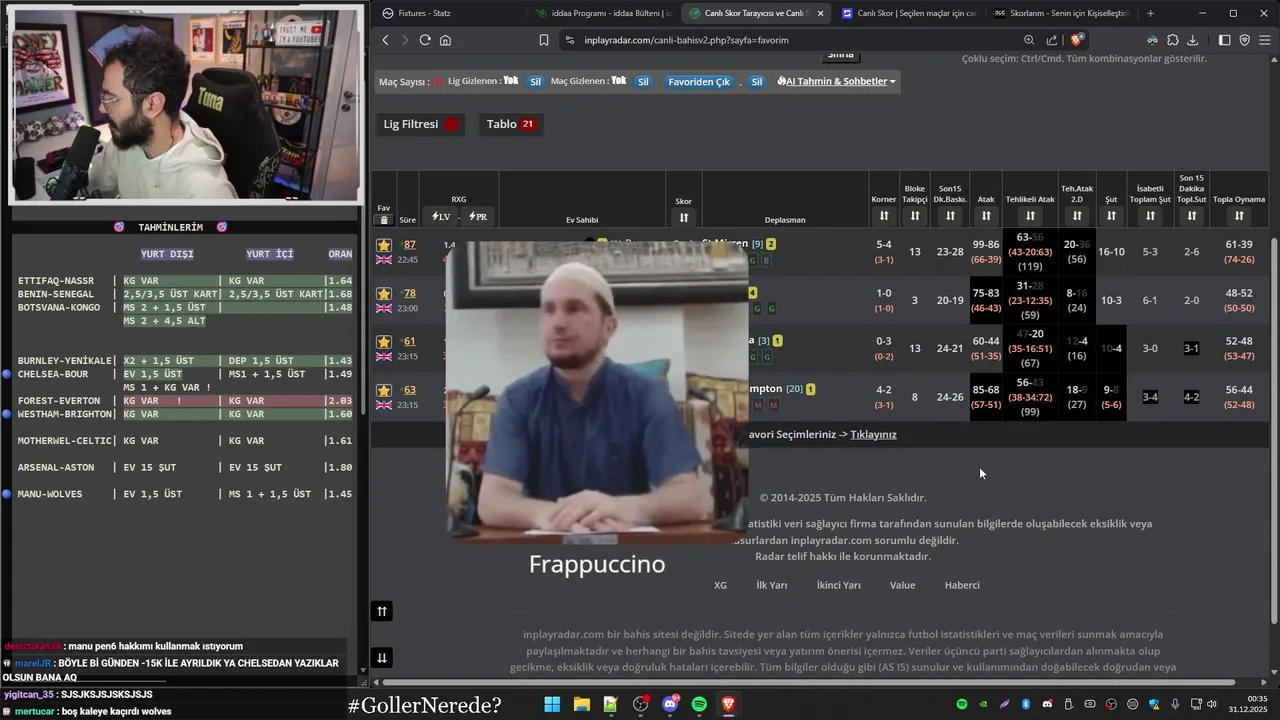The height and width of the screenshot is (720, 1280).
Task: Open a new browser tab
Action: tap(1150, 13)
